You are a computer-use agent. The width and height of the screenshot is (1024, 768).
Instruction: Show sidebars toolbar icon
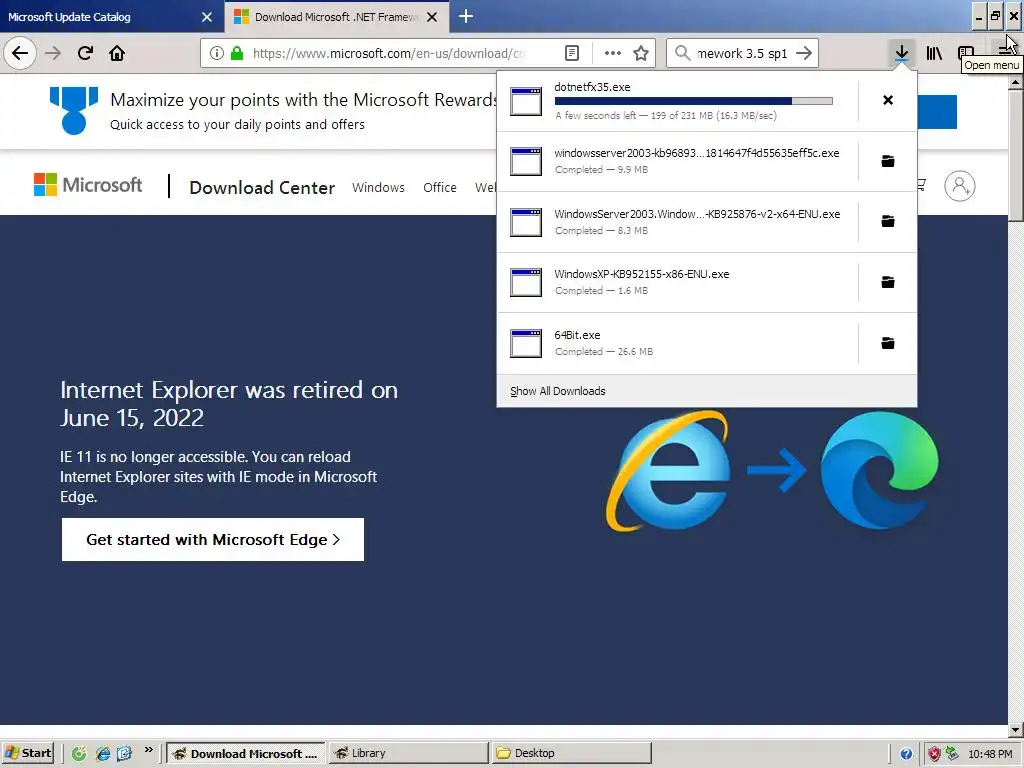coord(966,53)
